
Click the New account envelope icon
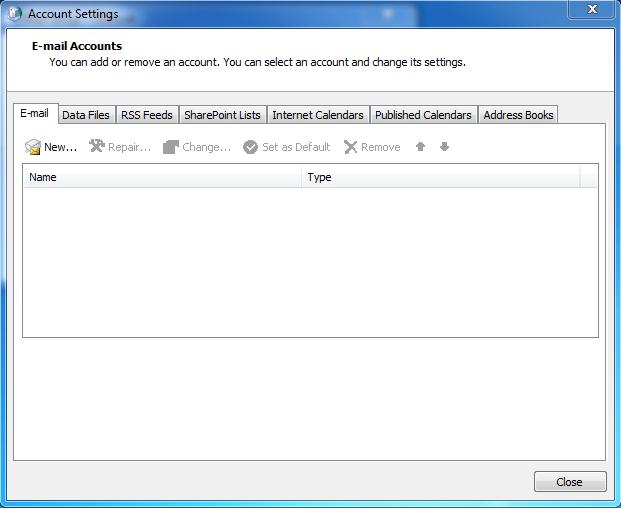(32, 147)
